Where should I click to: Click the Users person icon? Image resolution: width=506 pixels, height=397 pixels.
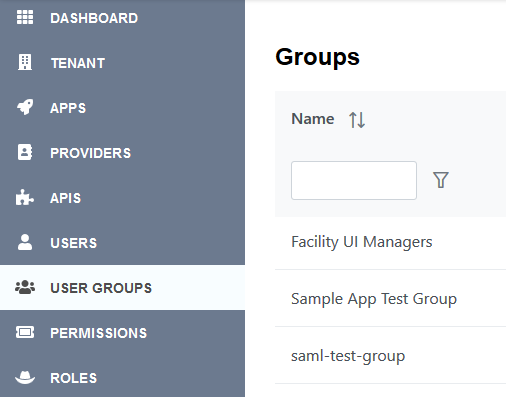[x=25, y=242]
